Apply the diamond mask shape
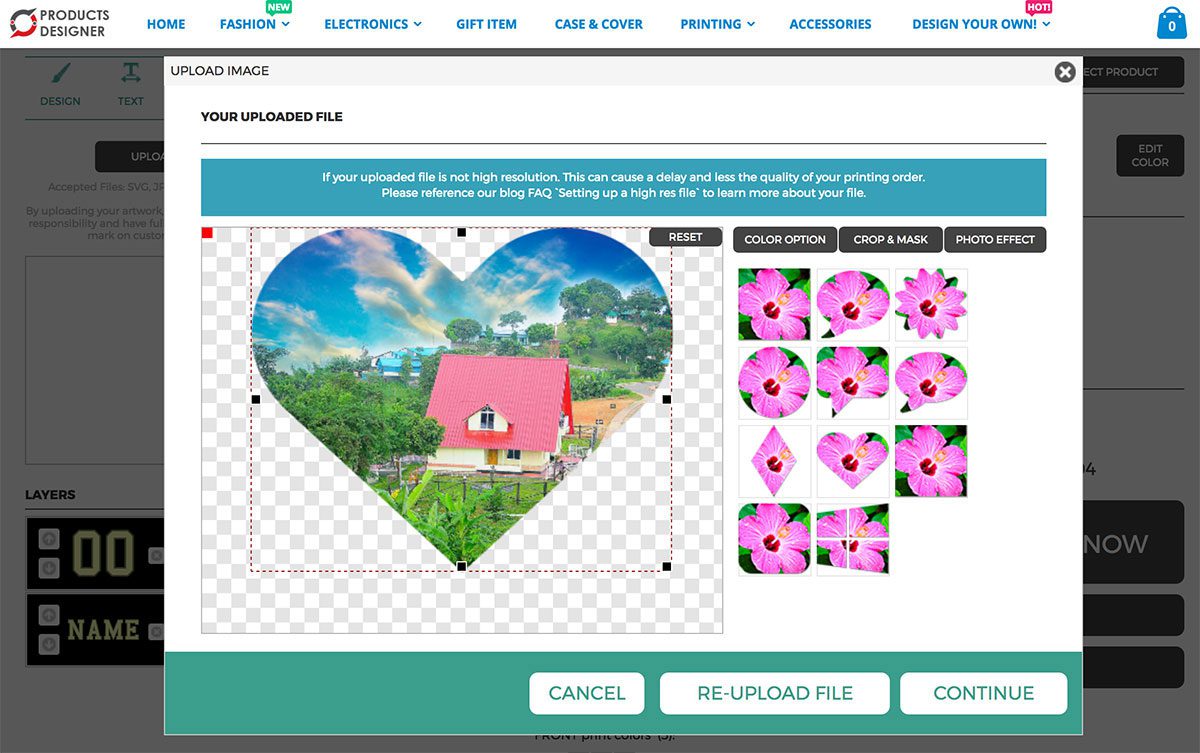Screen dimensions: 1200x753 [774, 461]
